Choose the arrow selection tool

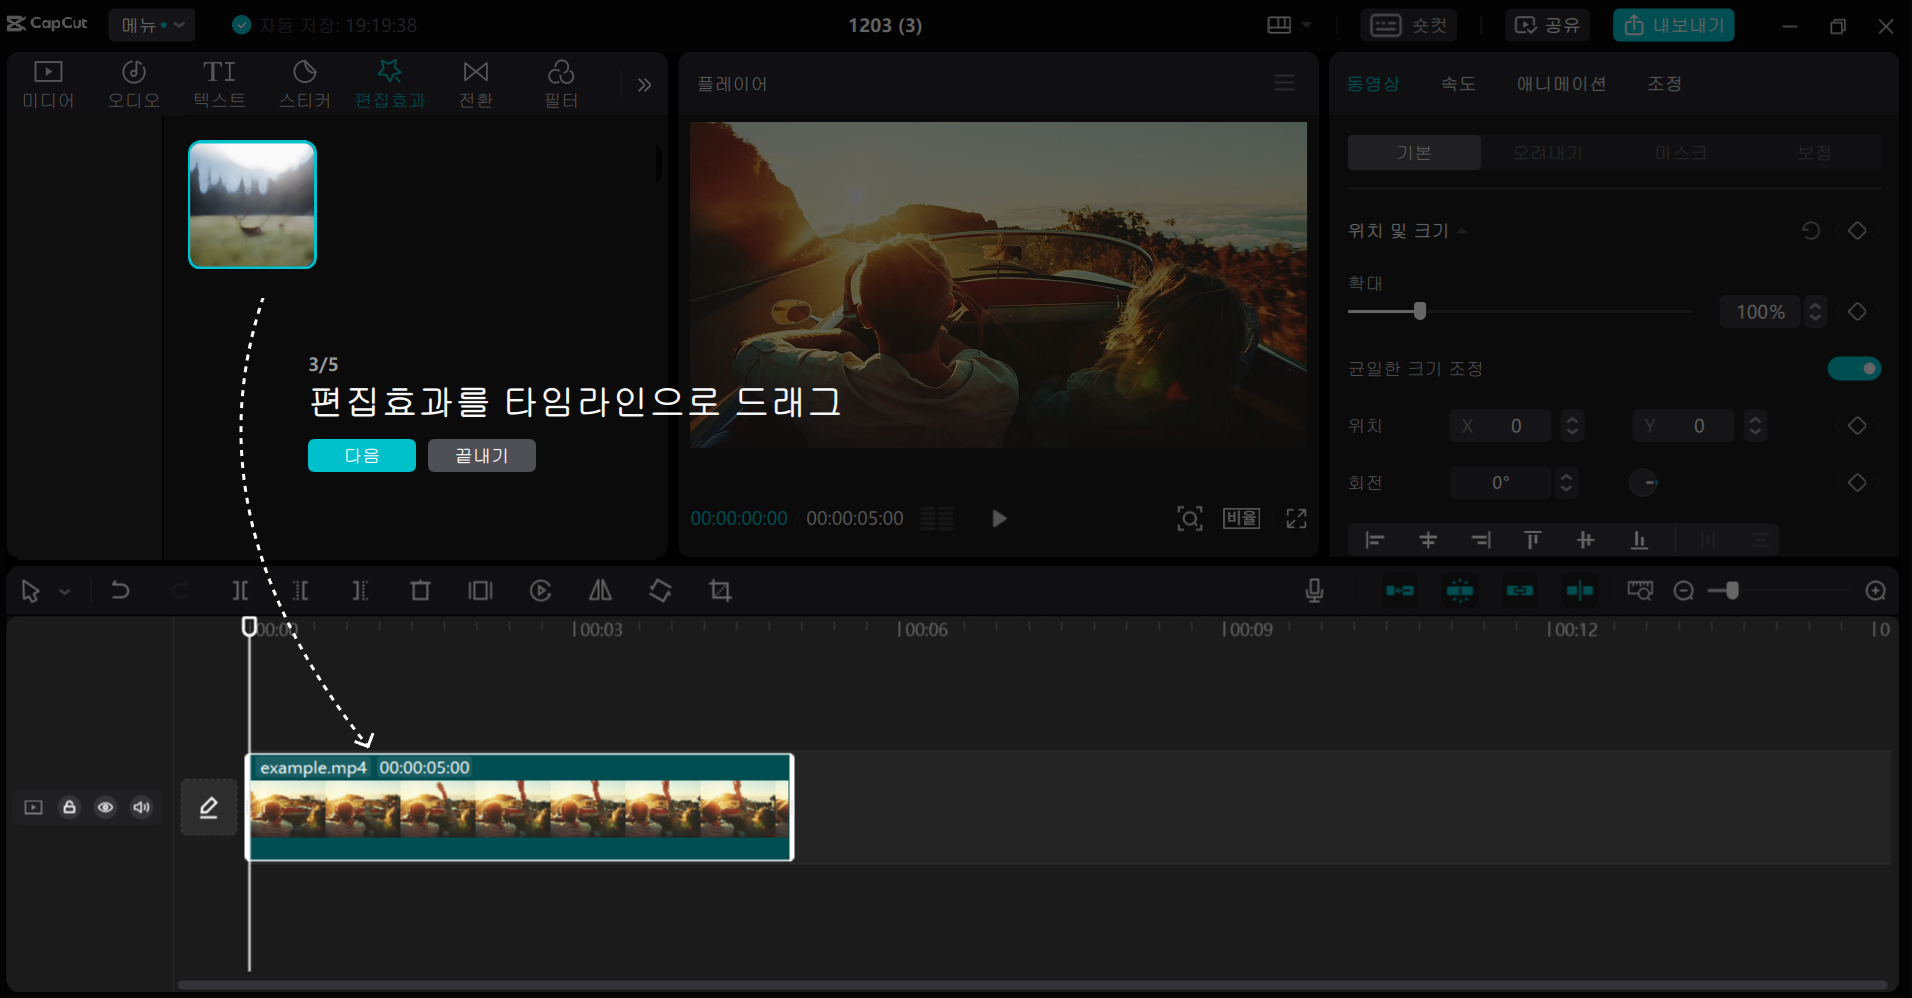(x=31, y=591)
